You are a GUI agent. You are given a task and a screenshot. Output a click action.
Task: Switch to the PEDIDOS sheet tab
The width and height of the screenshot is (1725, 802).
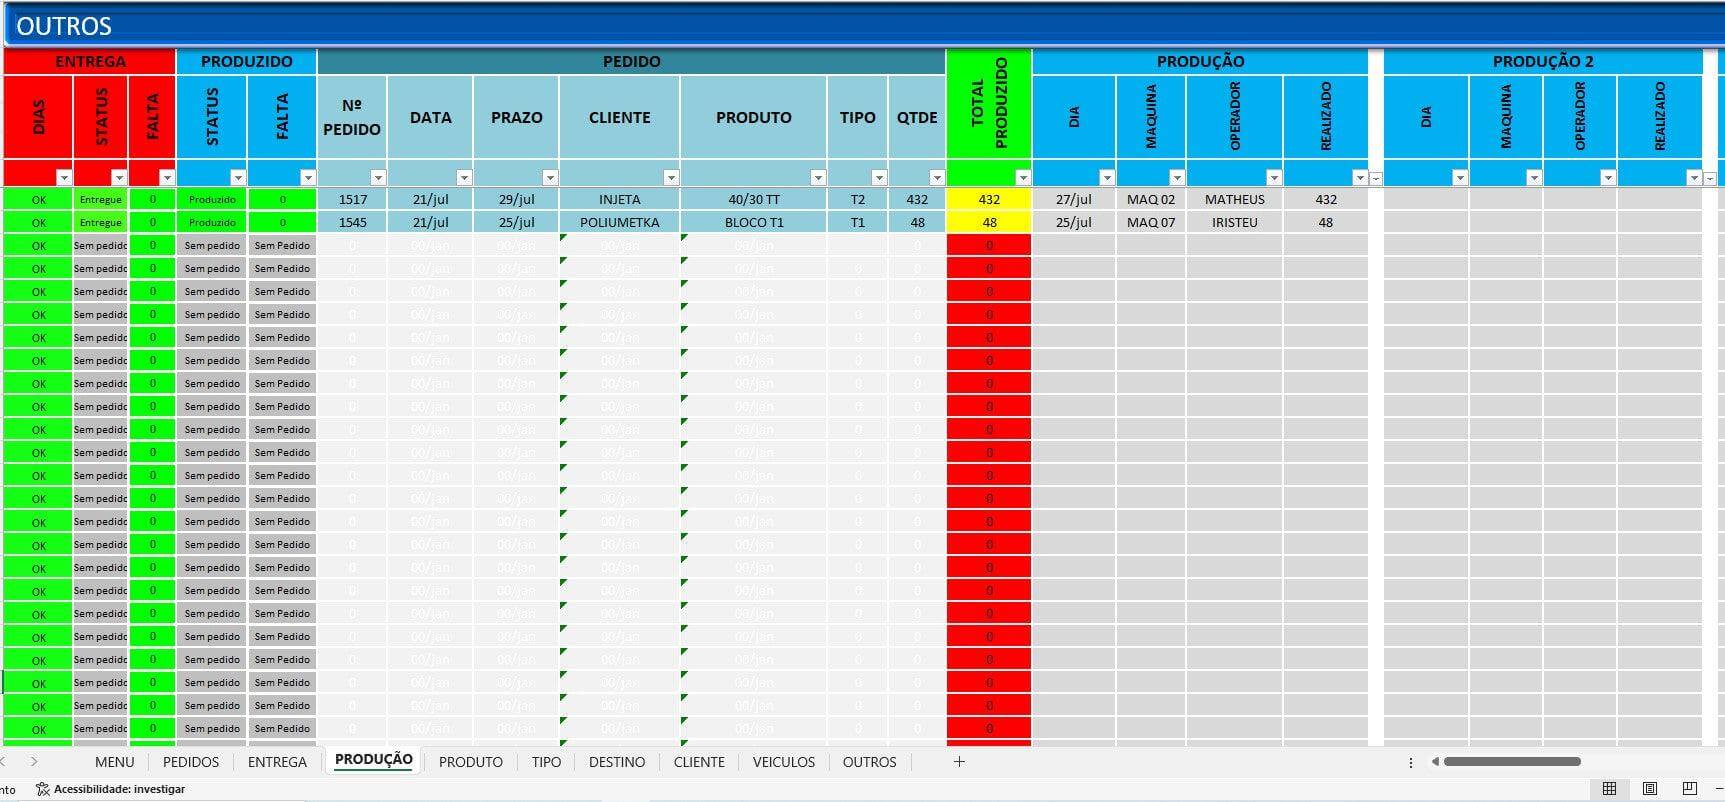(190, 762)
